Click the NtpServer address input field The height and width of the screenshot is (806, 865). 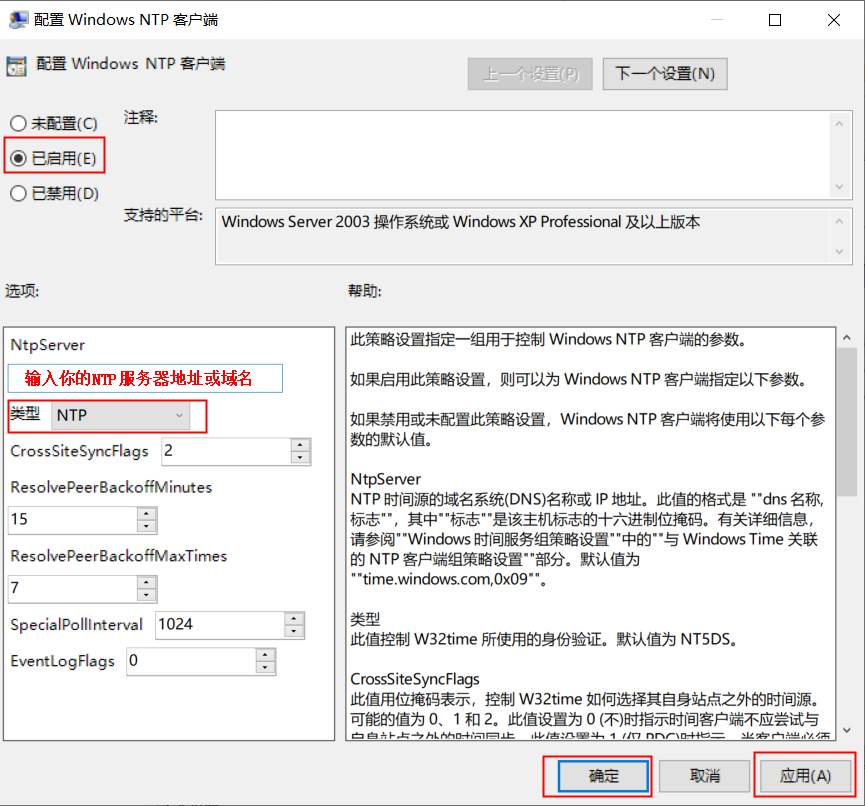pyautogui.click(x=145, y=378)
